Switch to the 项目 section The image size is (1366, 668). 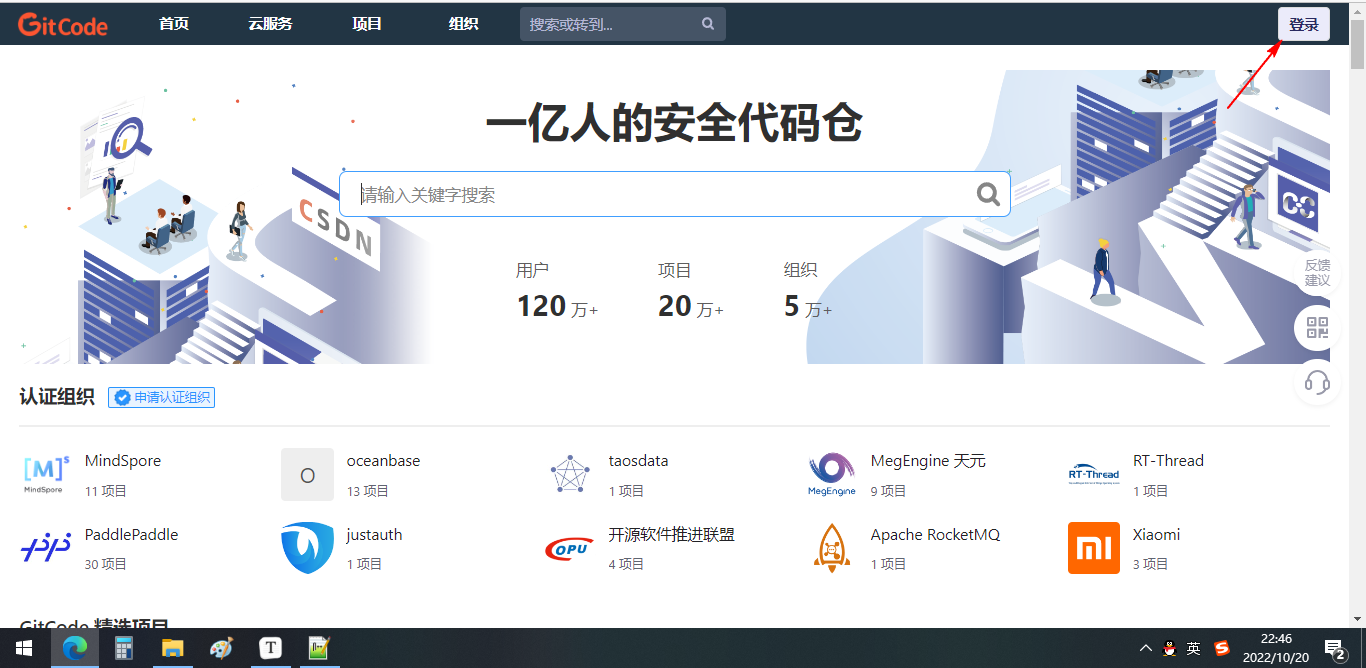click(366, 23)
